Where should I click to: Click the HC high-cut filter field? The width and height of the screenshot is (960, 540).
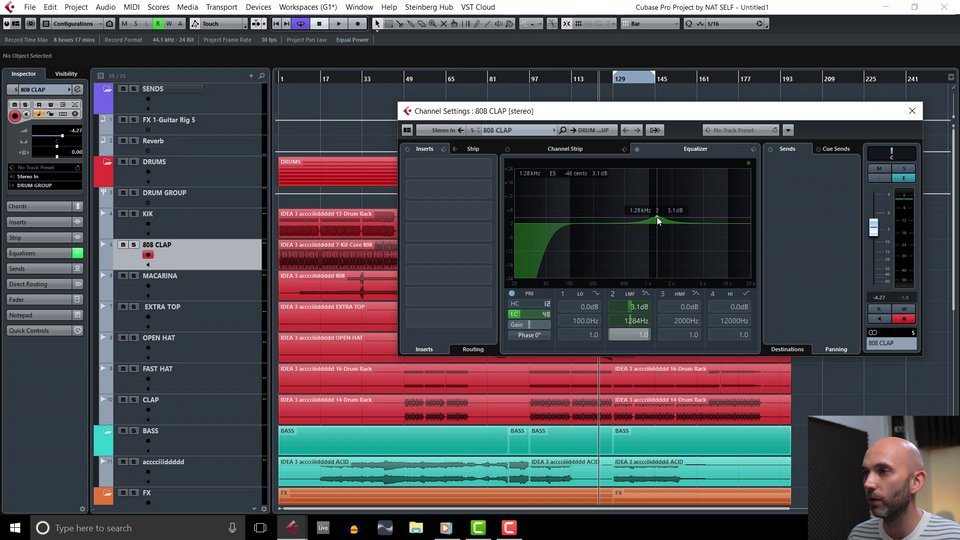(529, 304)
